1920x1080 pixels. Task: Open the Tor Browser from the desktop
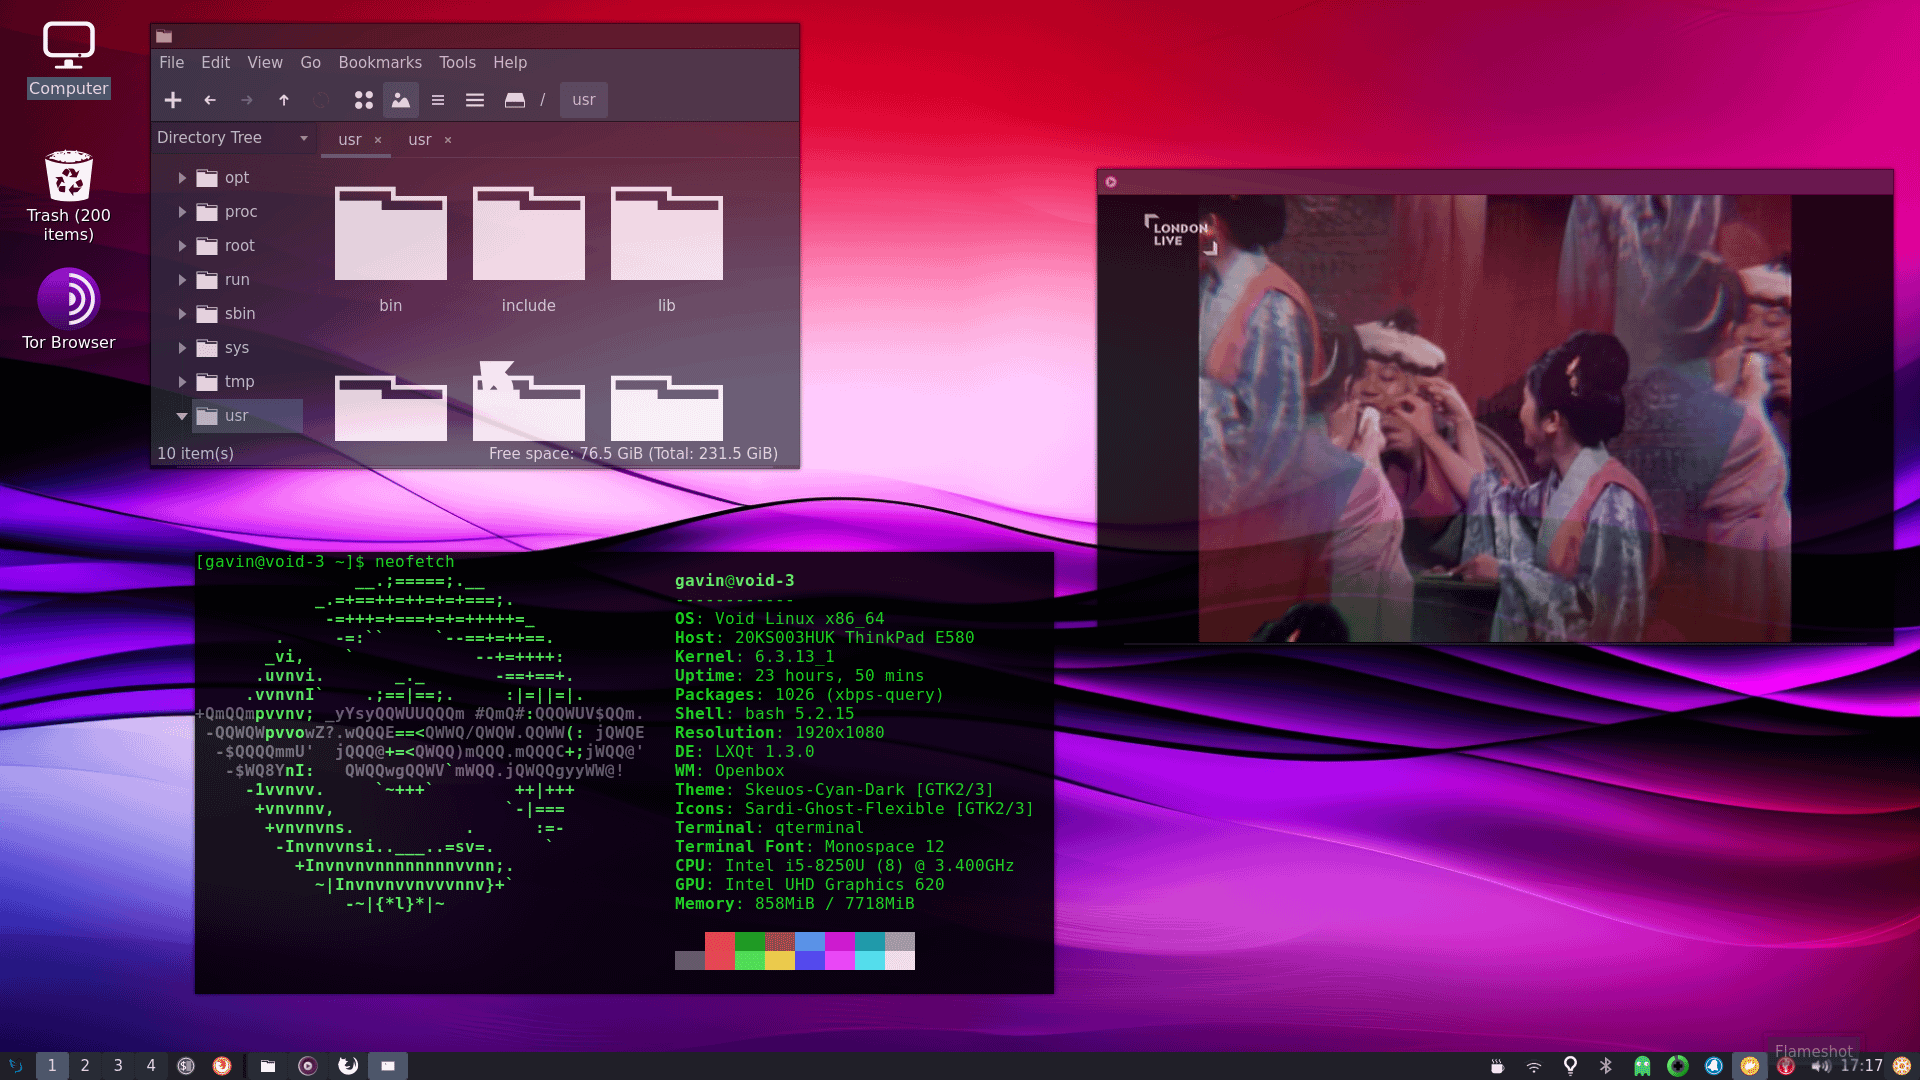pos(69,300)
